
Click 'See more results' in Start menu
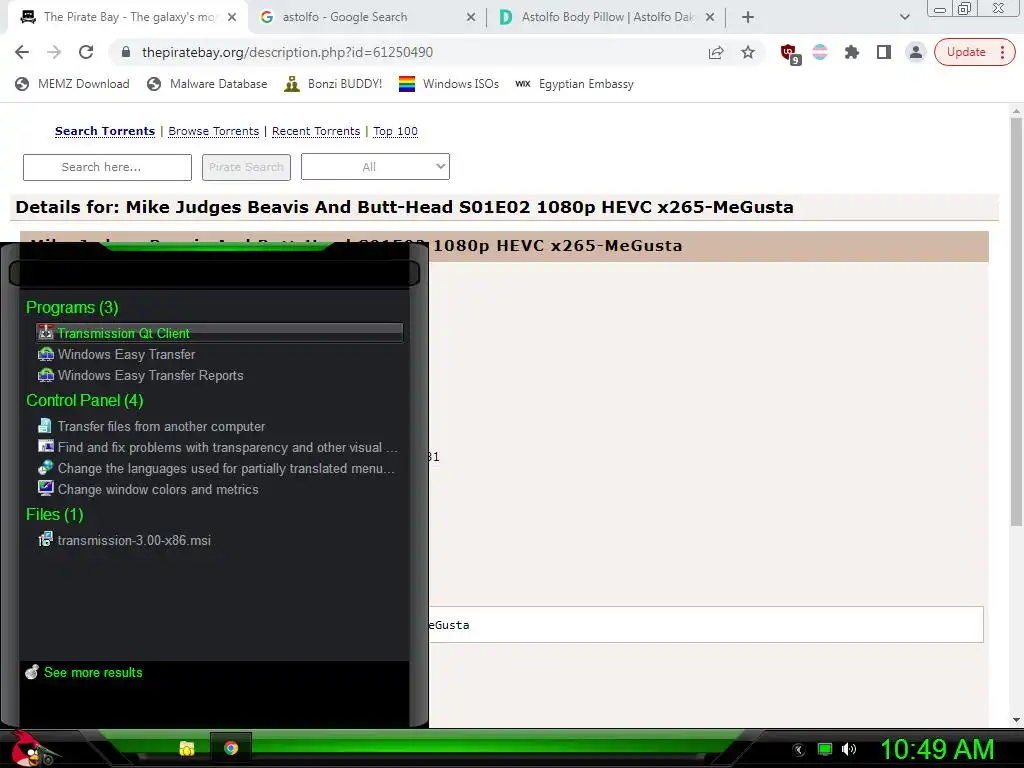84,672
